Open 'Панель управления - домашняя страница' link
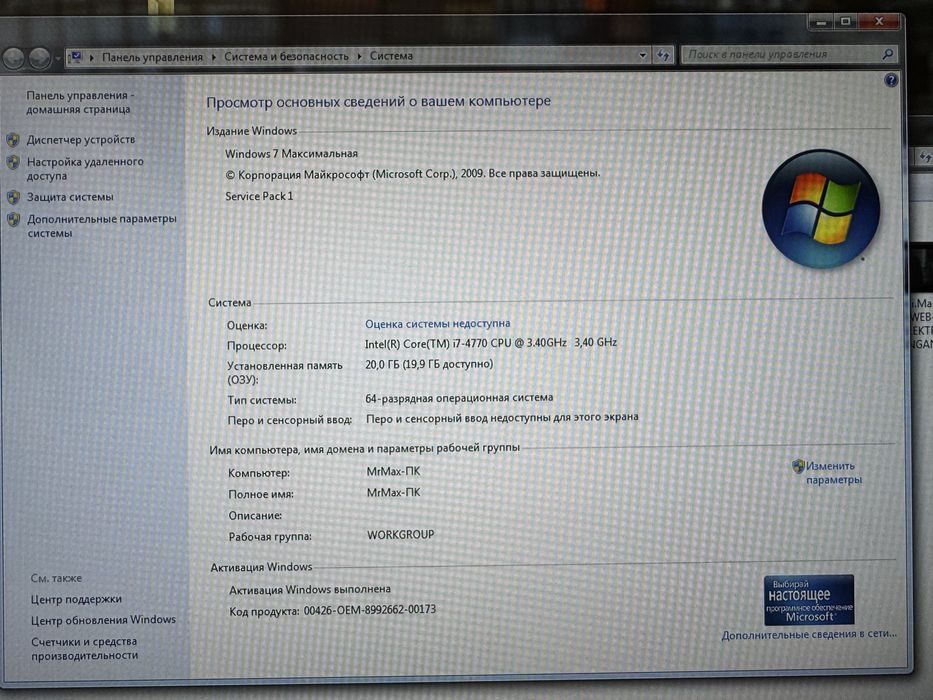This screenshot has height=700, width=933. coord(80,102)
